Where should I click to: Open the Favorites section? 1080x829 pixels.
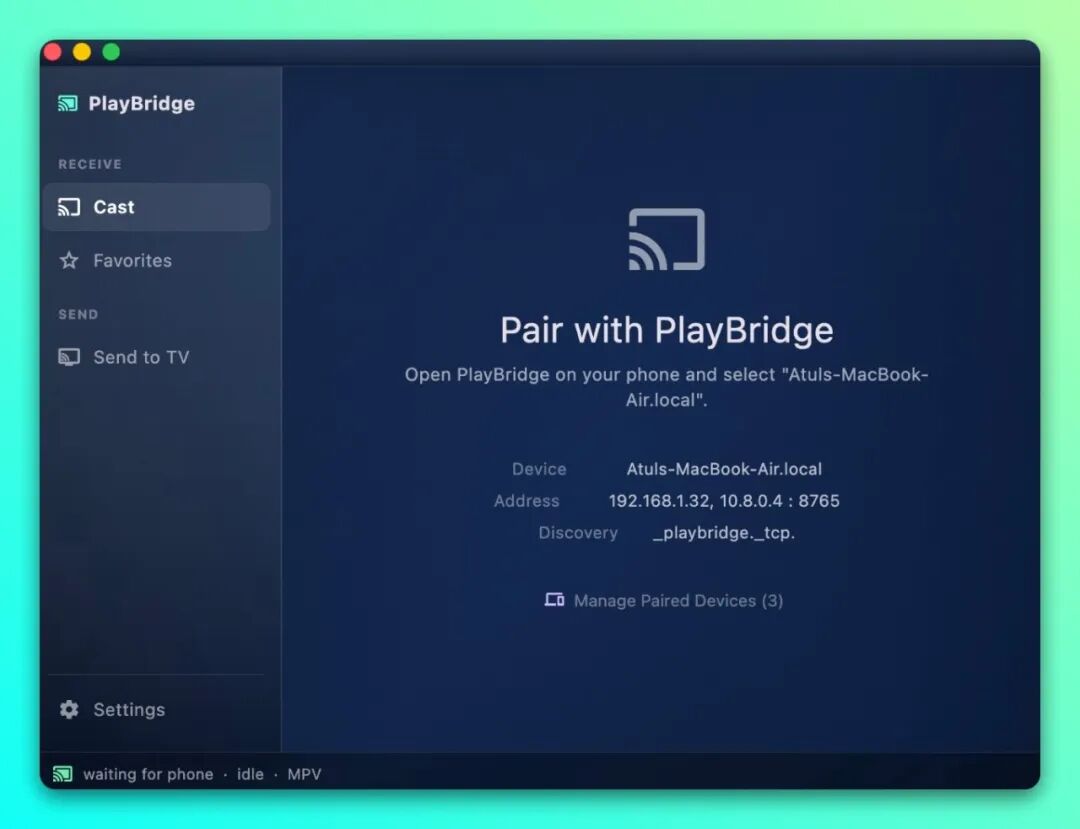coord(156,260)
